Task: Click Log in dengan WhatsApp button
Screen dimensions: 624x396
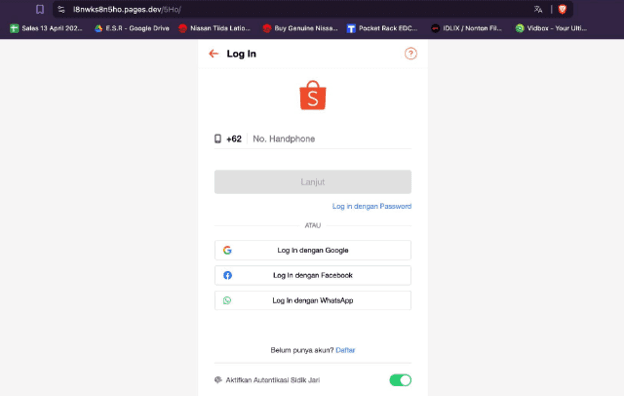Action: [x=313, y=300]
